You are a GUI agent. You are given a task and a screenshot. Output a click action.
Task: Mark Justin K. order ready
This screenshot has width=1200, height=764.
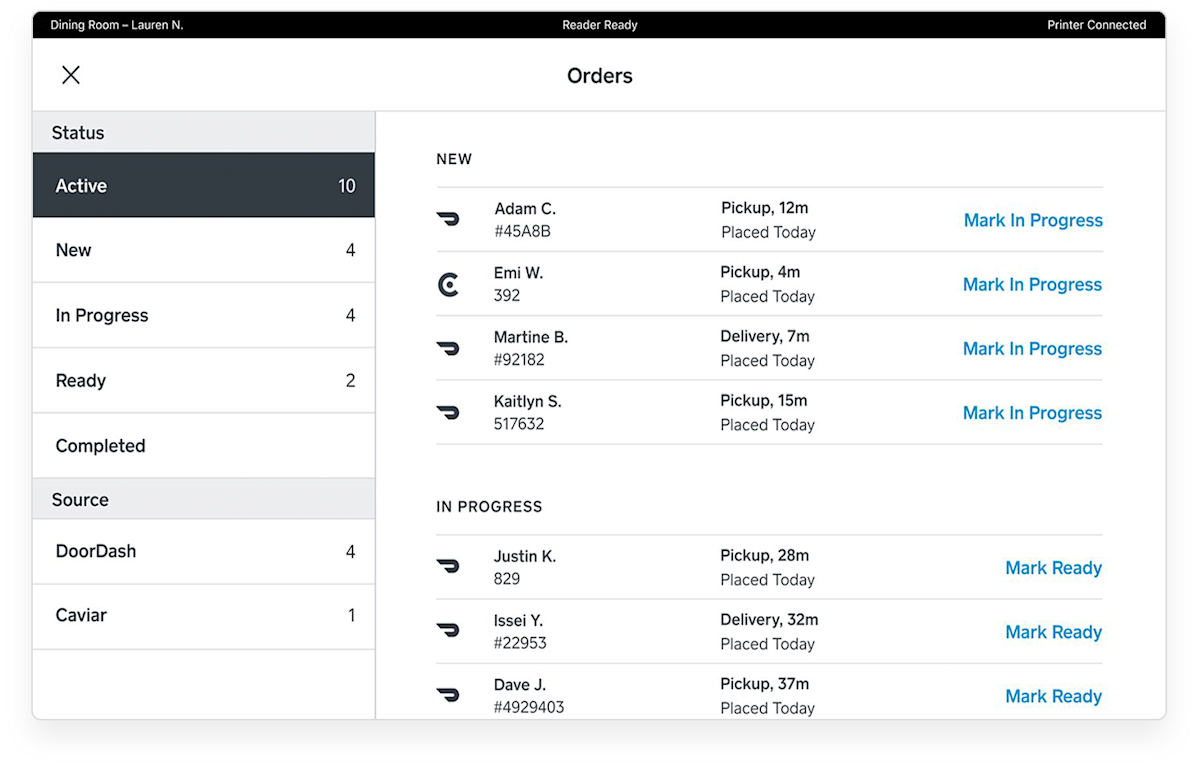1054,567
